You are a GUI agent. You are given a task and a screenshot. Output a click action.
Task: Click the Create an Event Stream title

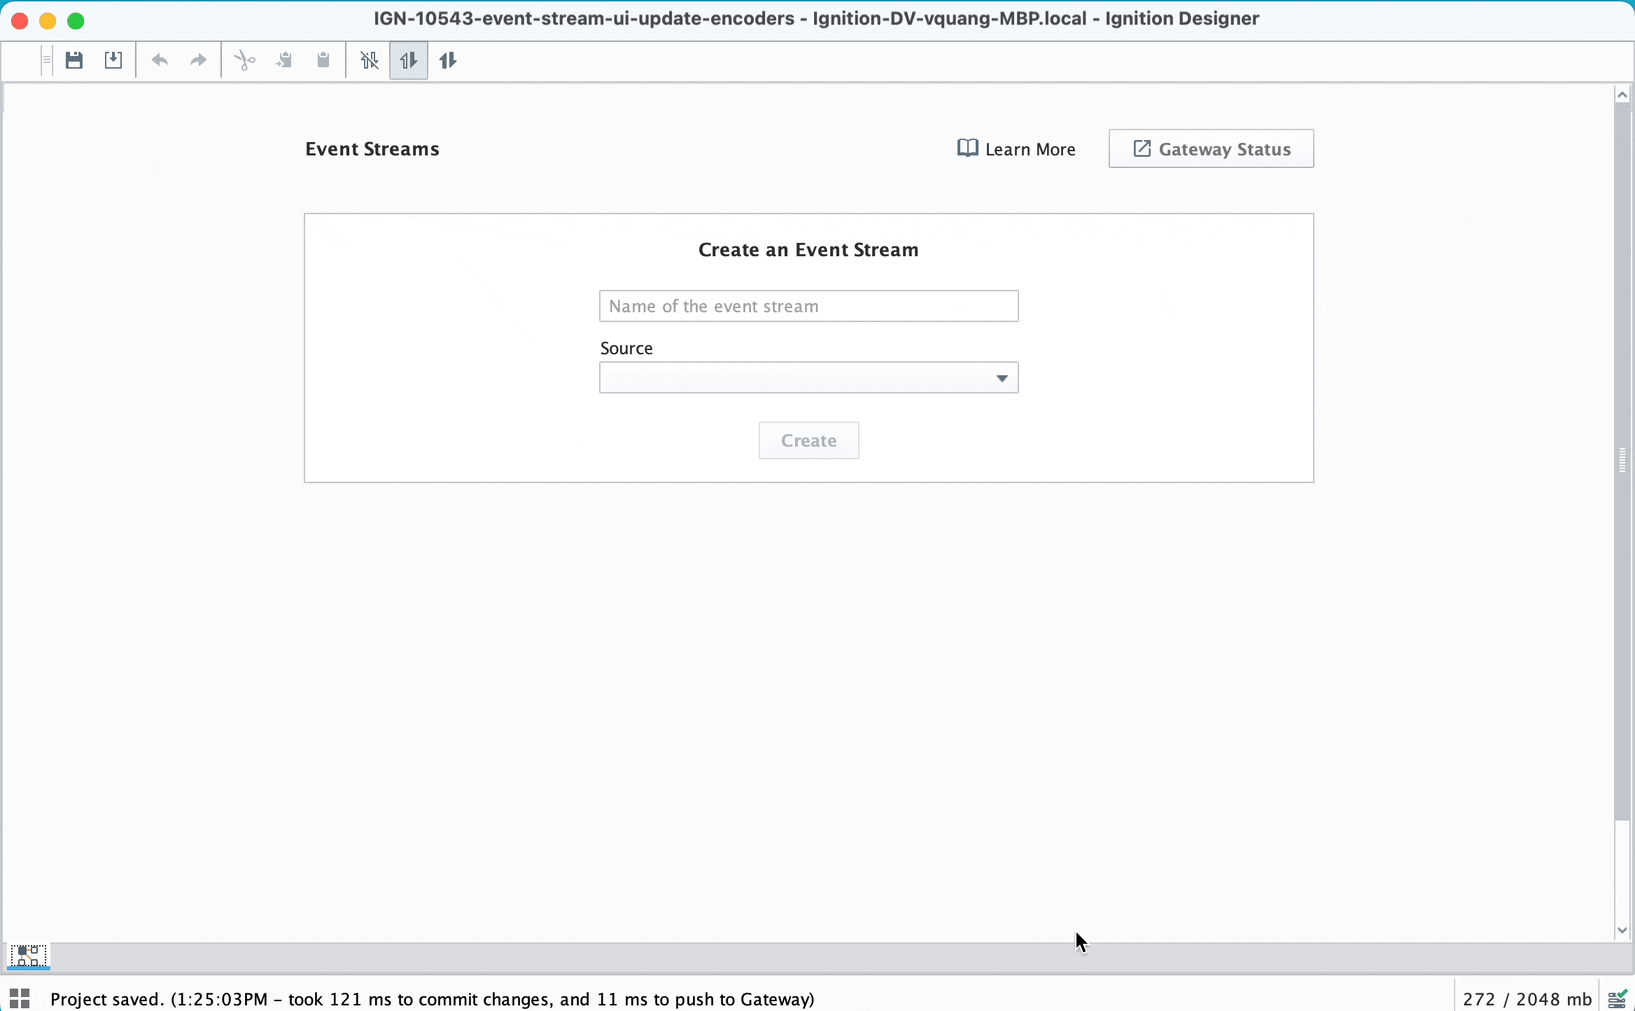(808, 250)
